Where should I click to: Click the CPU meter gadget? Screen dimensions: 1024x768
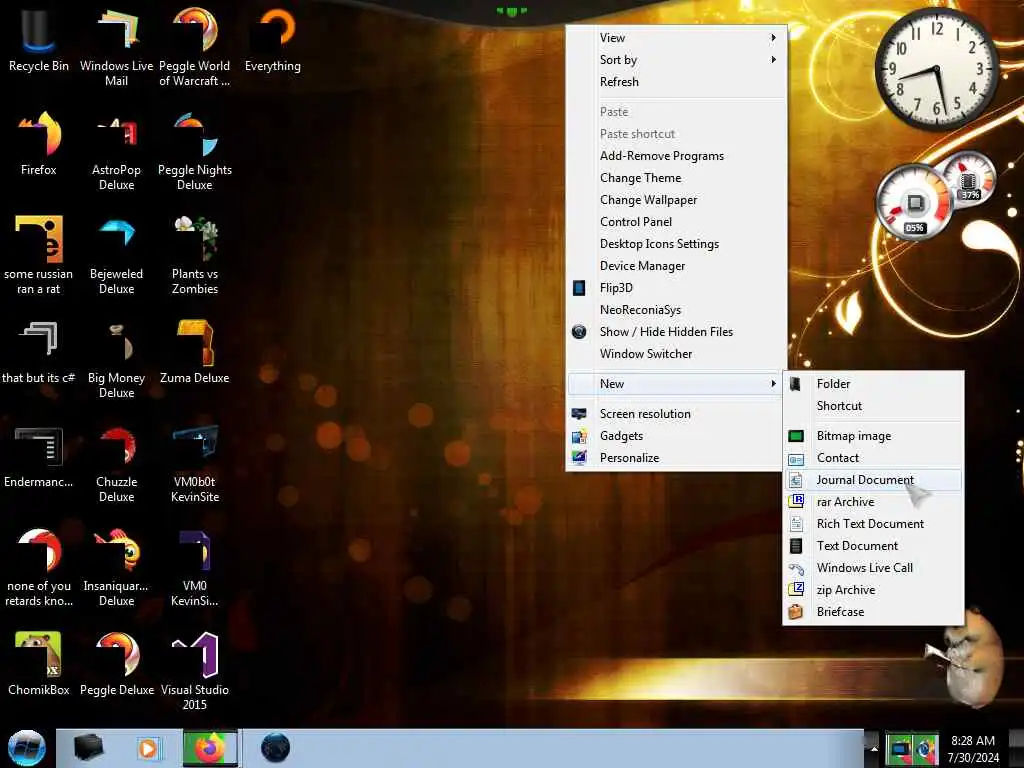pos(914,202)
